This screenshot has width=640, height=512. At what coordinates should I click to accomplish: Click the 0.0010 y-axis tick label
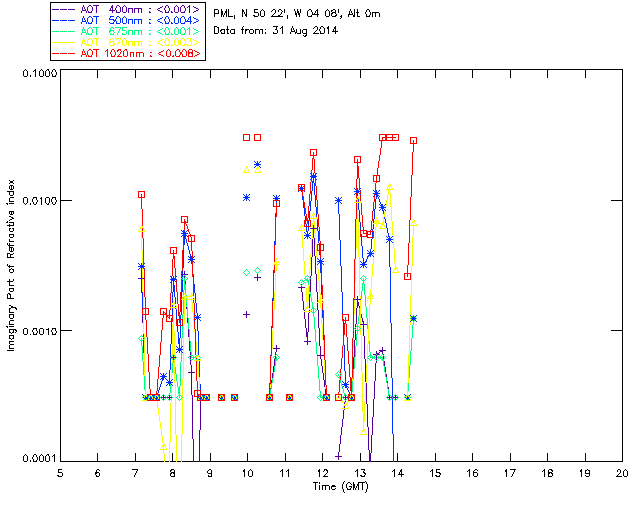39,331
